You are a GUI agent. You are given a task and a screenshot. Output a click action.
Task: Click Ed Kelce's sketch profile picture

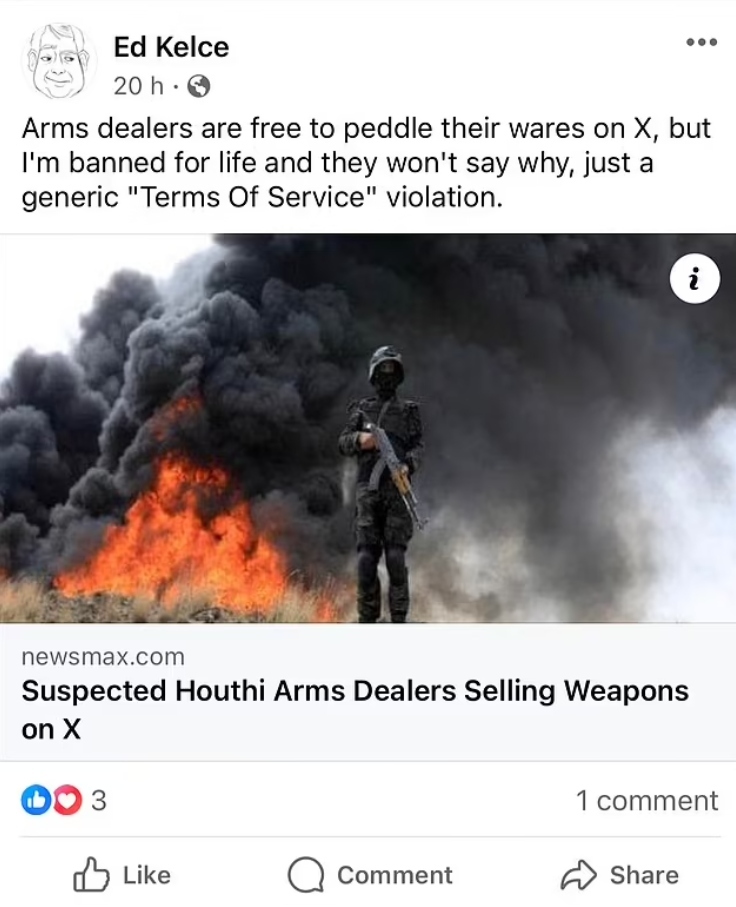[56, 62]
